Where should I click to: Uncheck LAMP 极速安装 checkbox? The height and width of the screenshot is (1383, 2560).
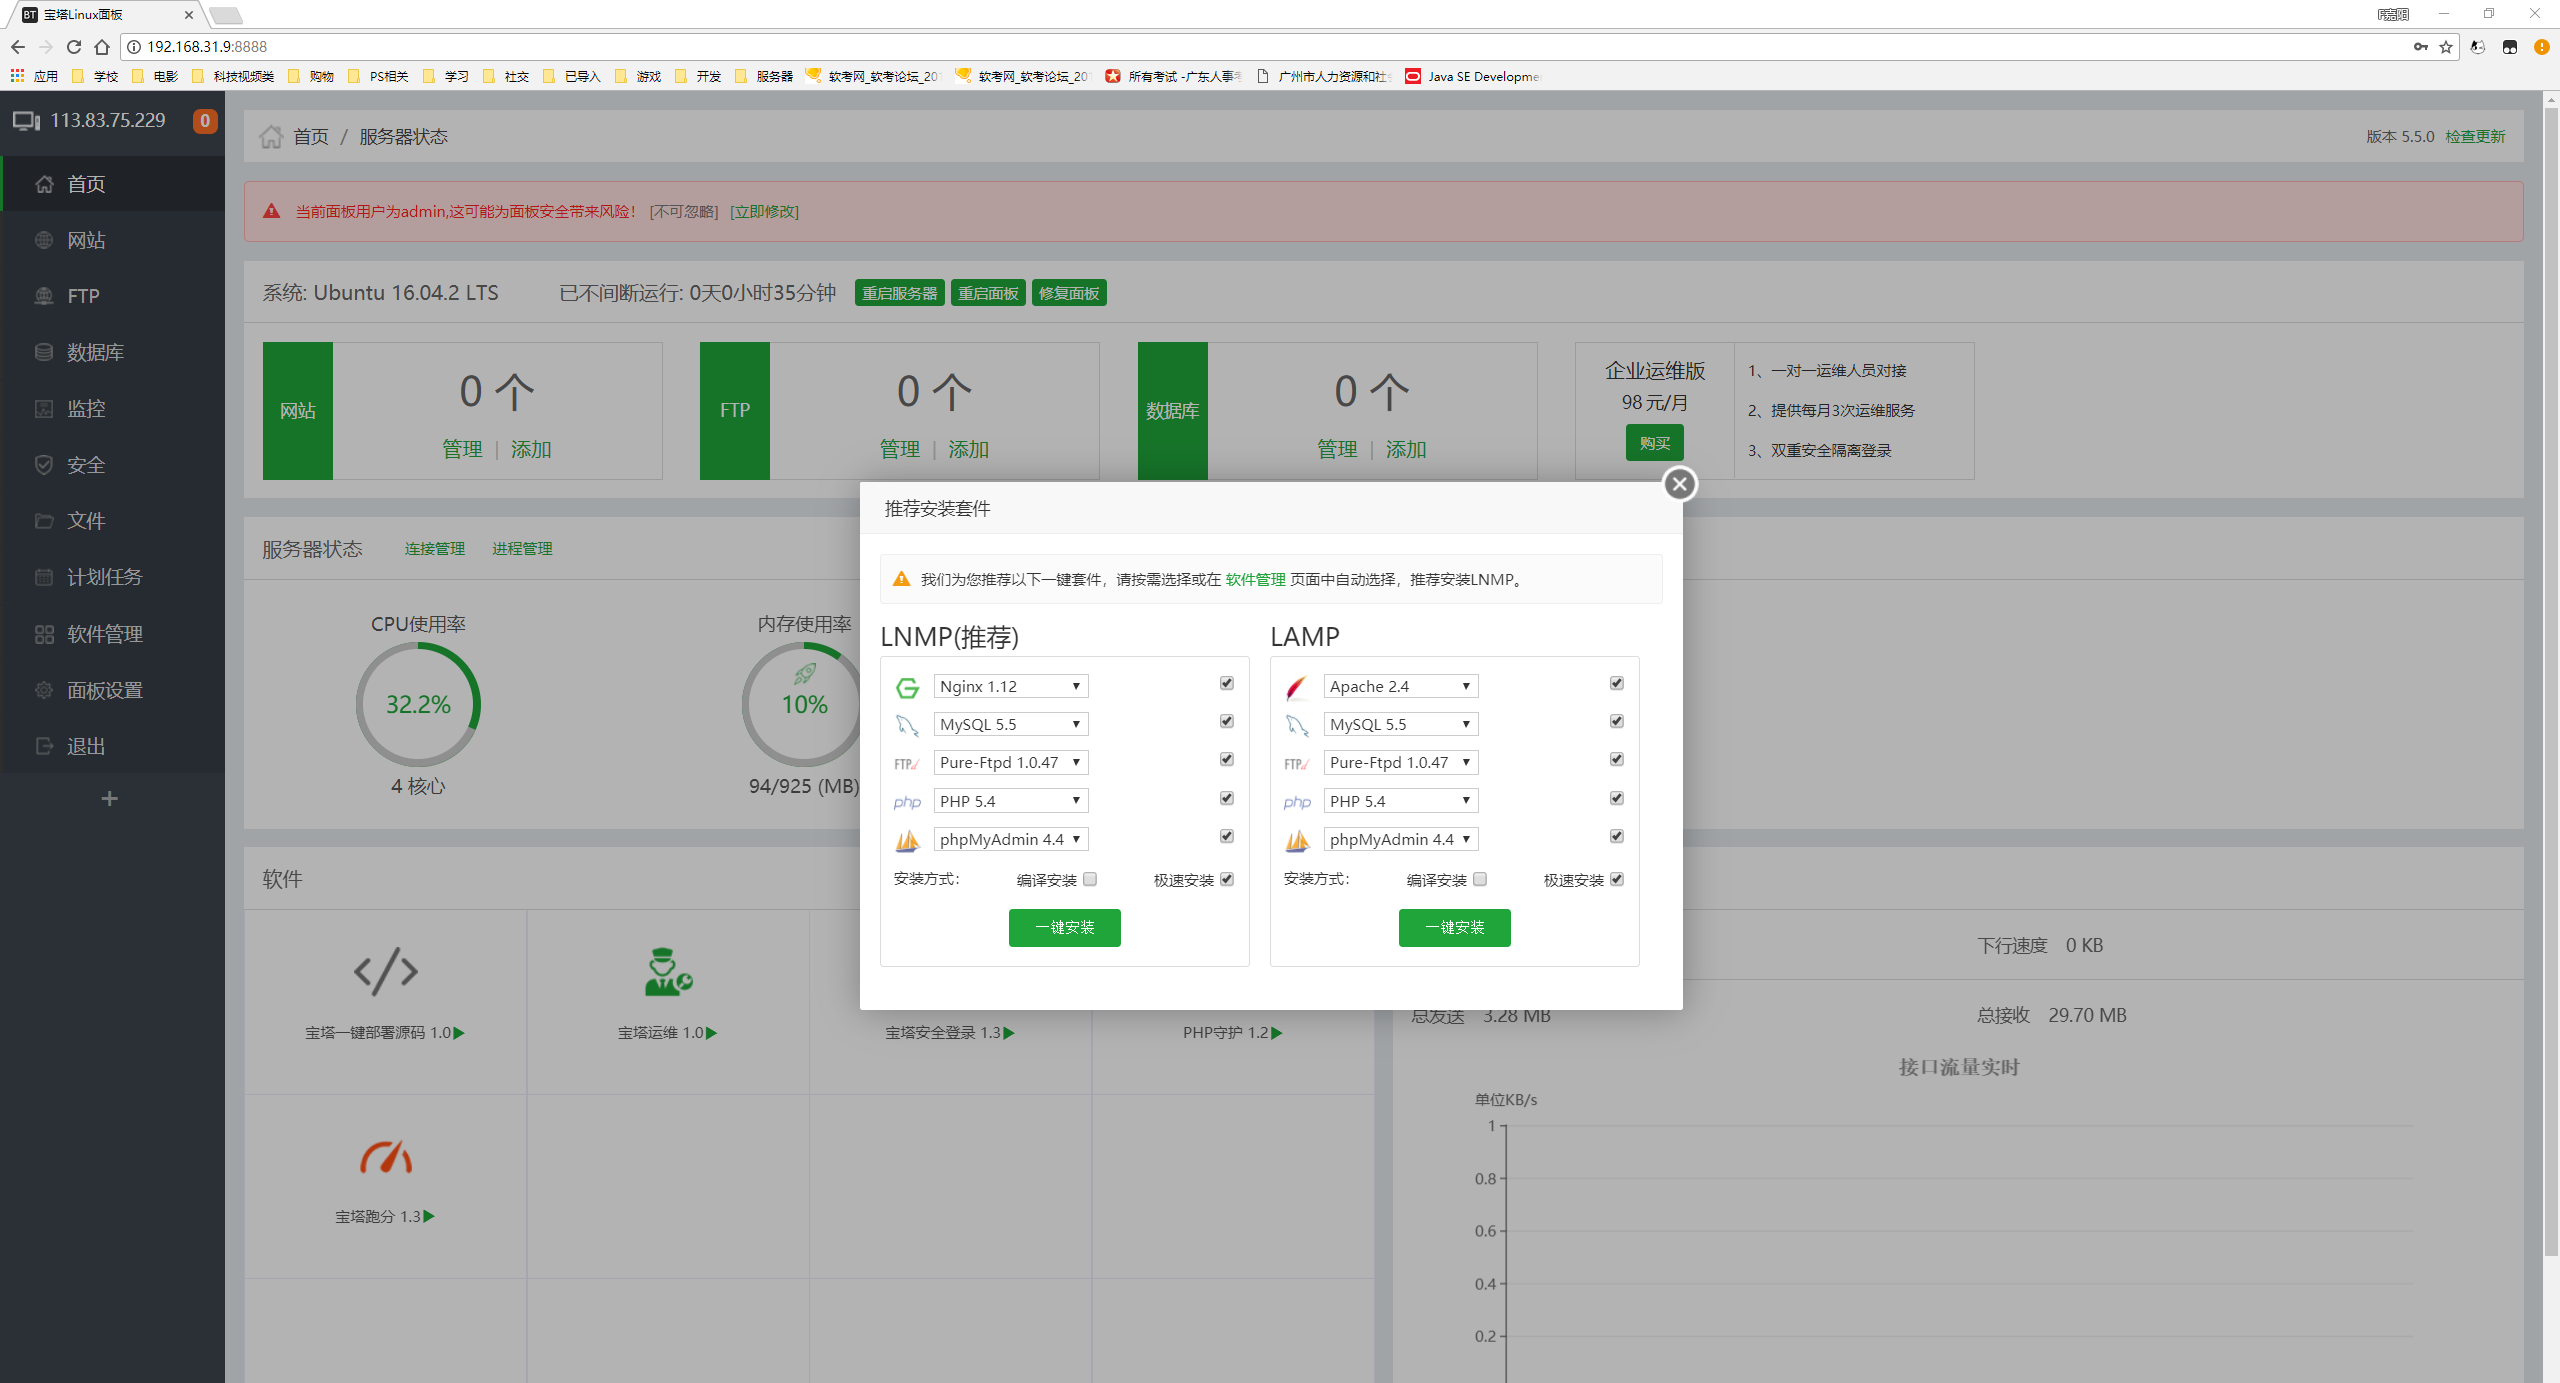1616,879
